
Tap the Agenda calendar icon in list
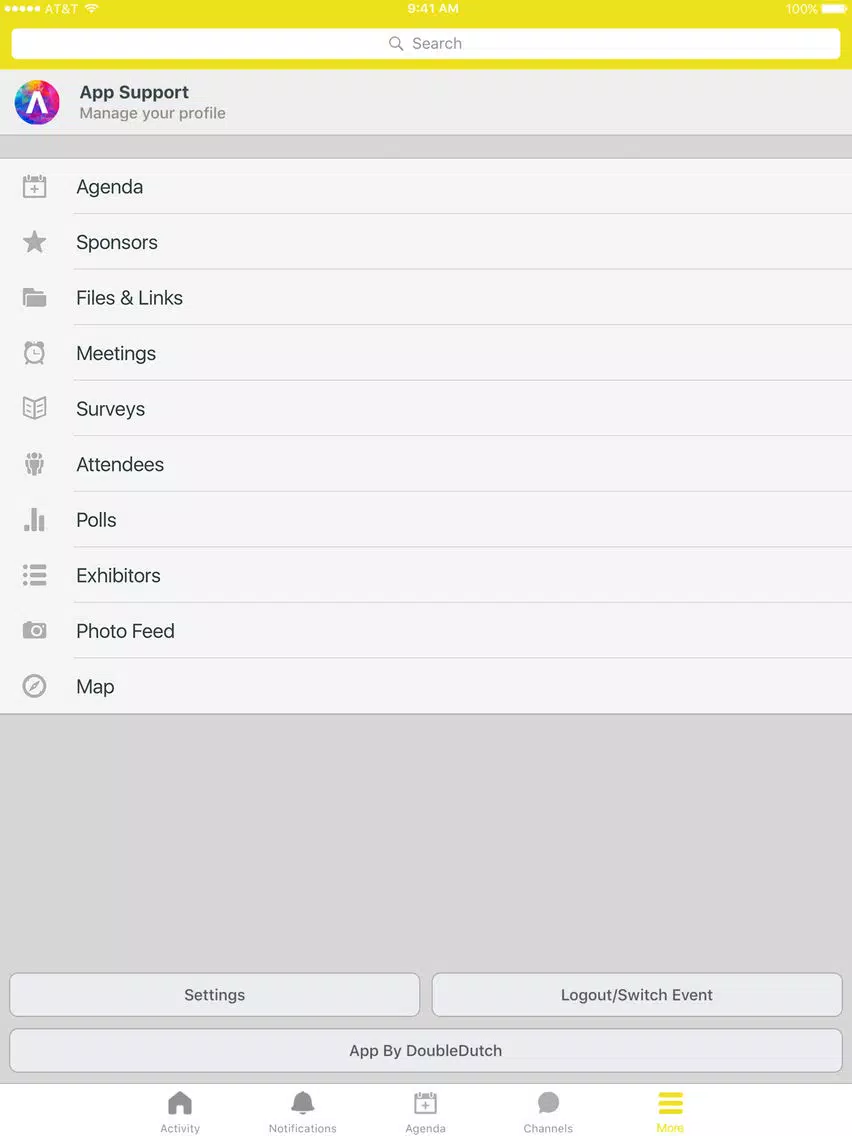point(34,187)
